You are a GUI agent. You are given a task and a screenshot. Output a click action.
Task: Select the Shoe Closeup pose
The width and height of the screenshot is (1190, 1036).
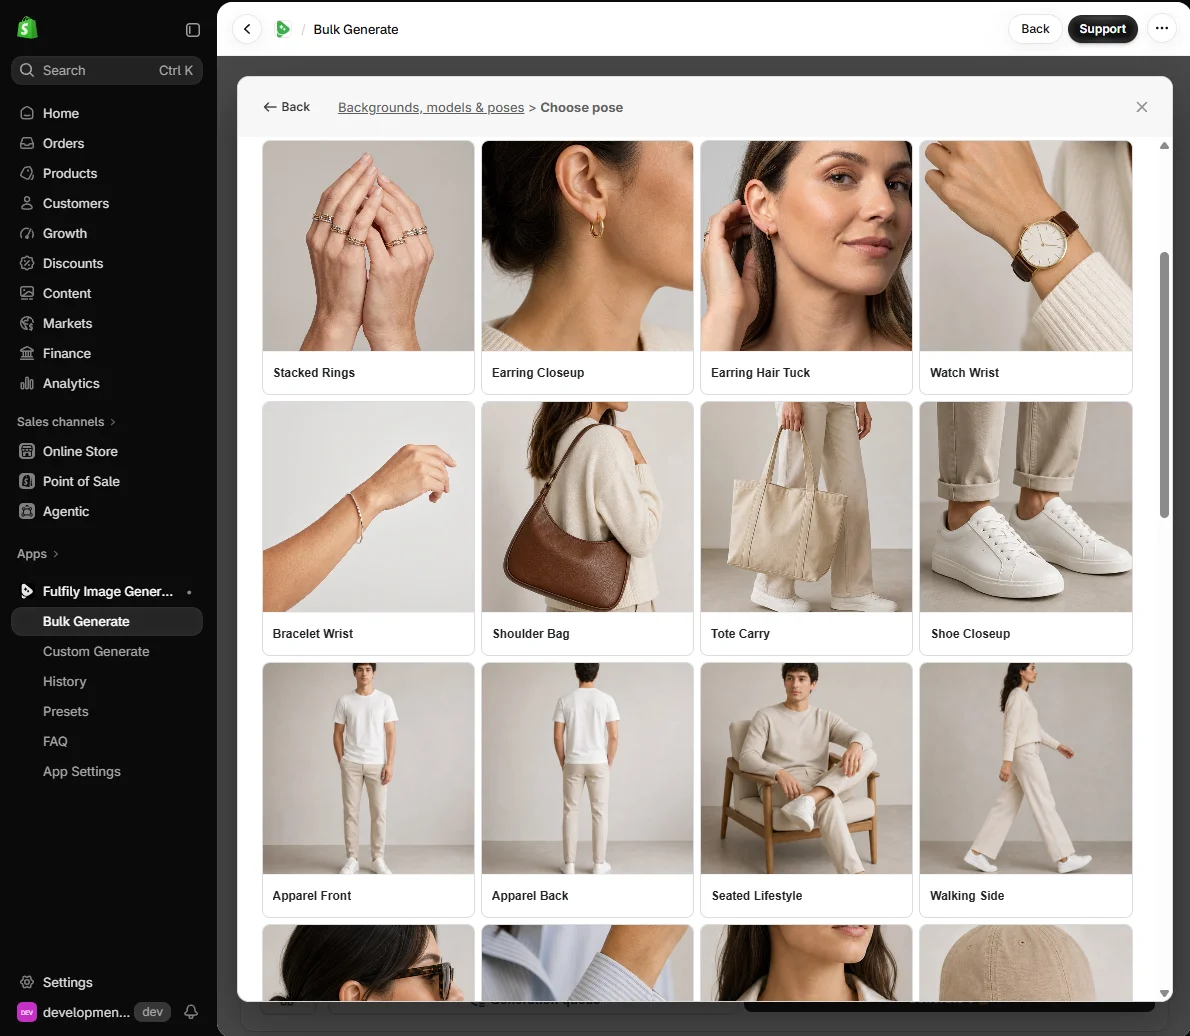[1025, 528]
